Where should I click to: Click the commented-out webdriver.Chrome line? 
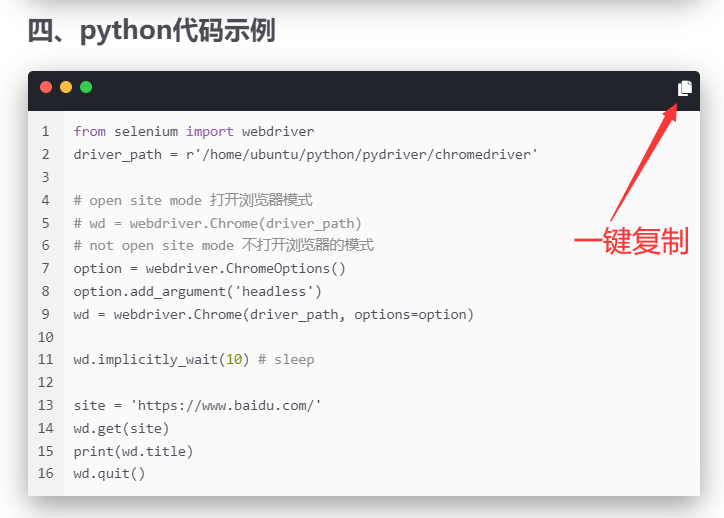(x=217, y=223)
